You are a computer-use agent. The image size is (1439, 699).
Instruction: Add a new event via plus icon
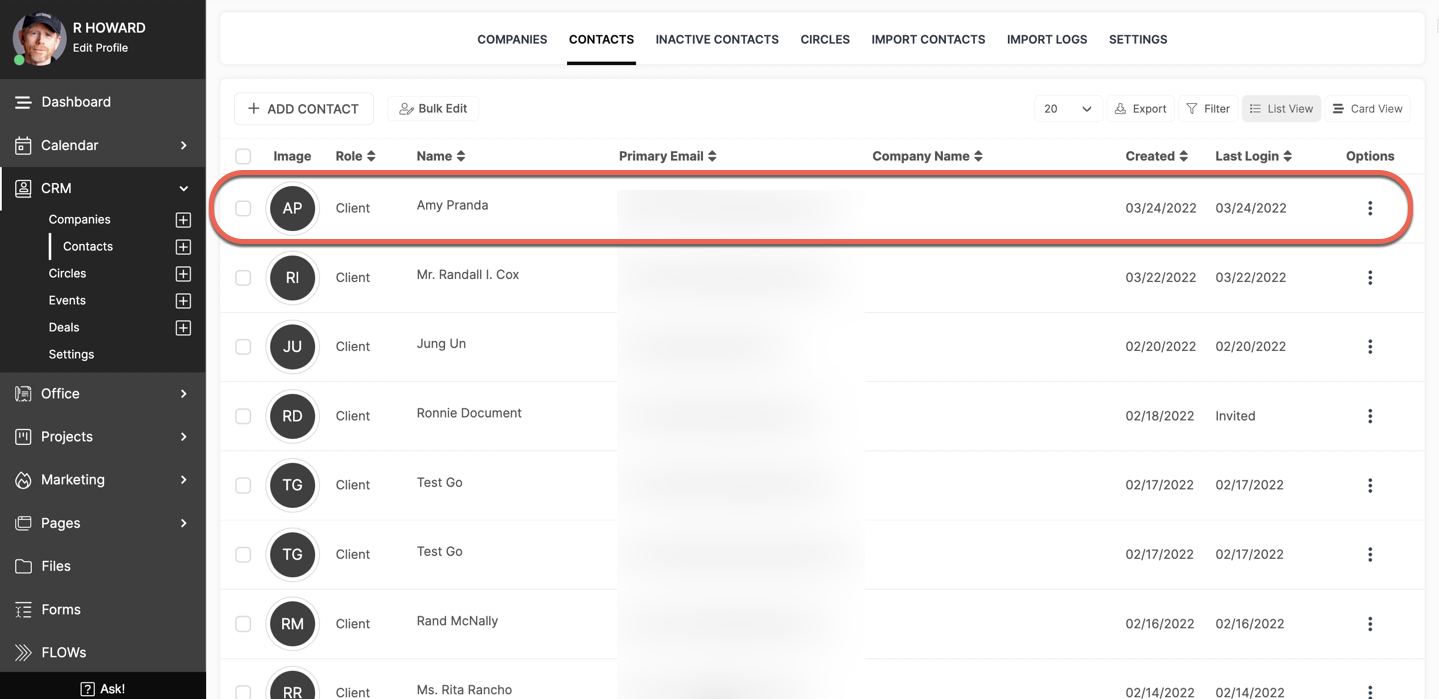(183, 301)
